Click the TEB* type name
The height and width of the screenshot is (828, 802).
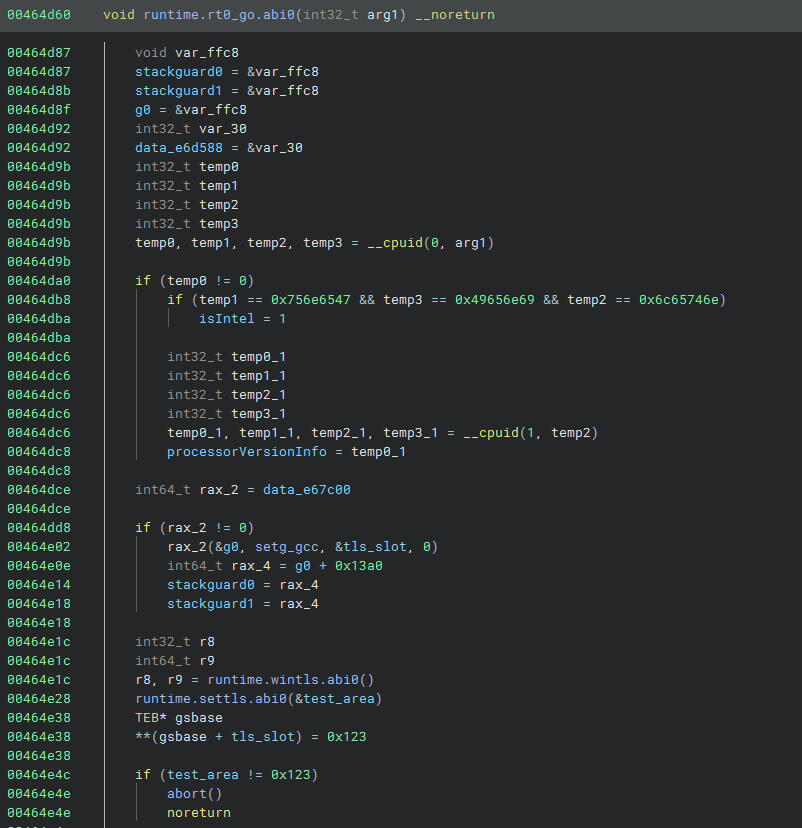pyautogui.click(x=151, y=718)
